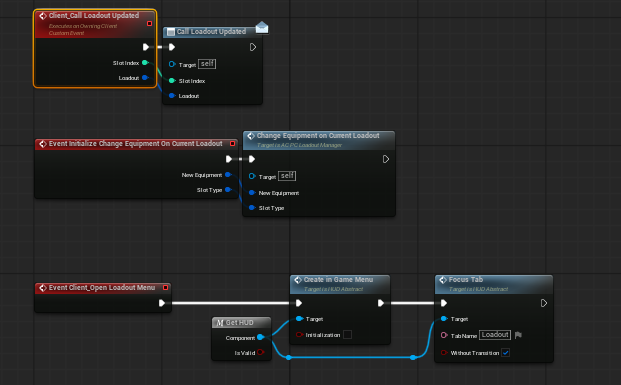Click the flag icon next to Tab Name field

point(518,335)
